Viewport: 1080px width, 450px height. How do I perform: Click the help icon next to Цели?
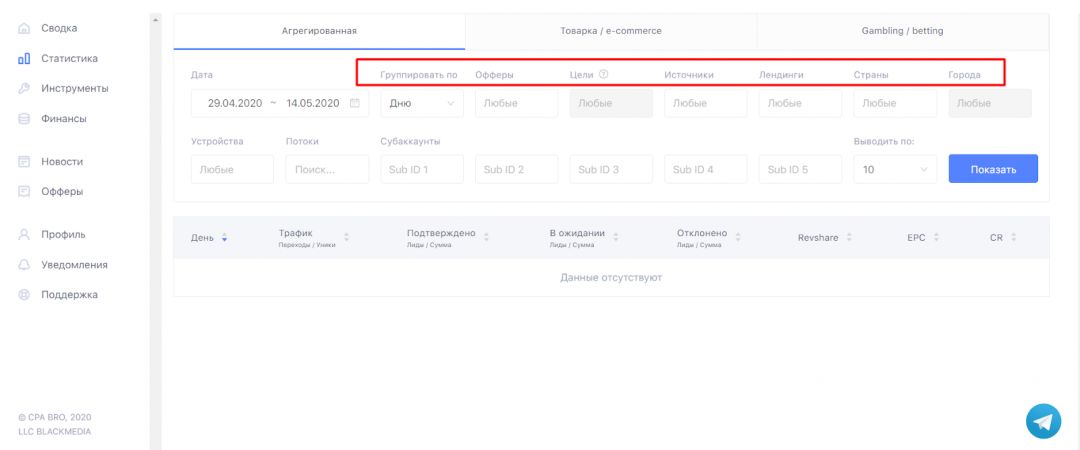click(603, 74)
